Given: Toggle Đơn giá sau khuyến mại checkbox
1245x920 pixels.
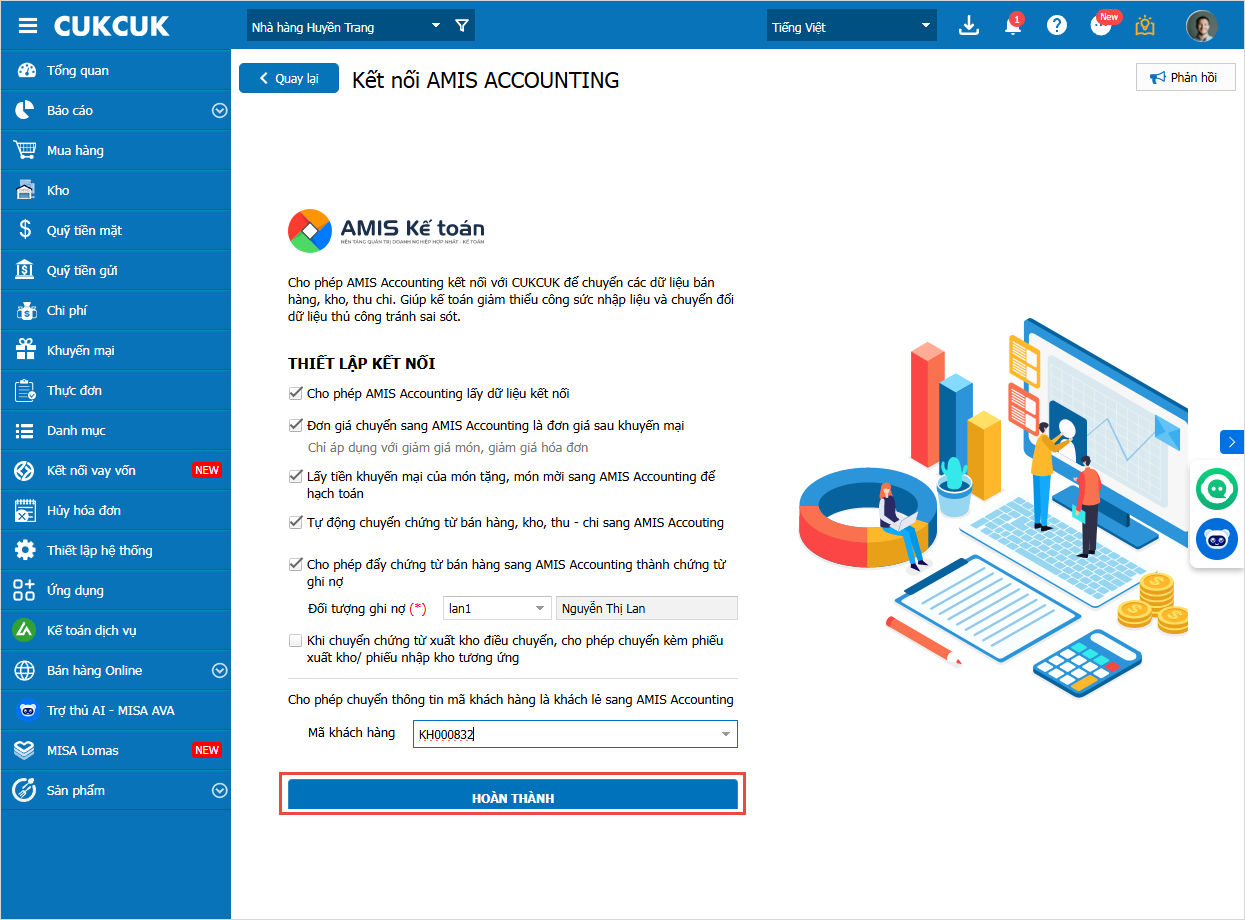Looking at the screenshot, I should click(295, 425).
